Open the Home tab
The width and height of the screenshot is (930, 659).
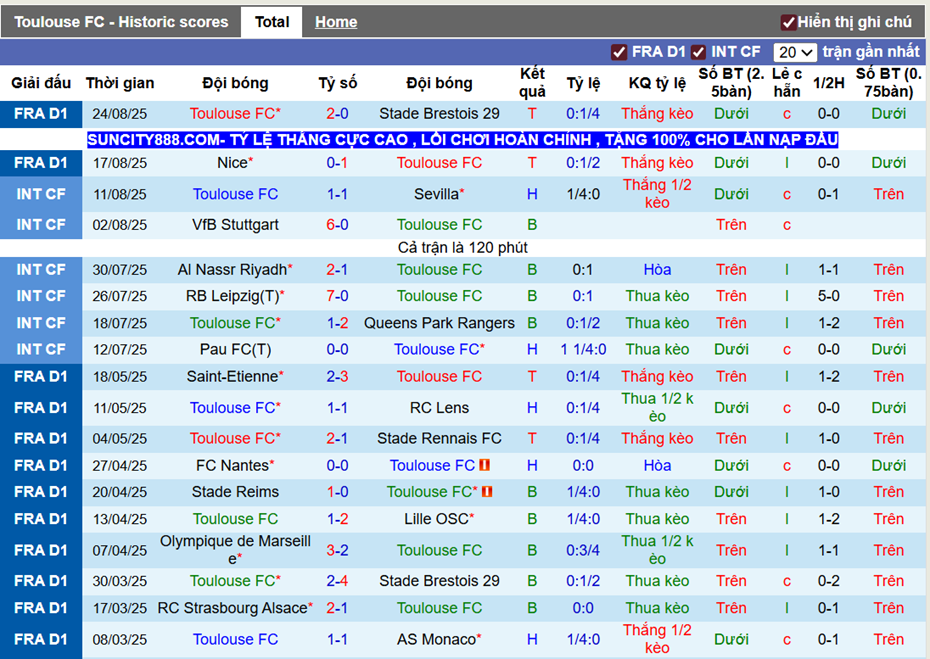pos(336,22)
